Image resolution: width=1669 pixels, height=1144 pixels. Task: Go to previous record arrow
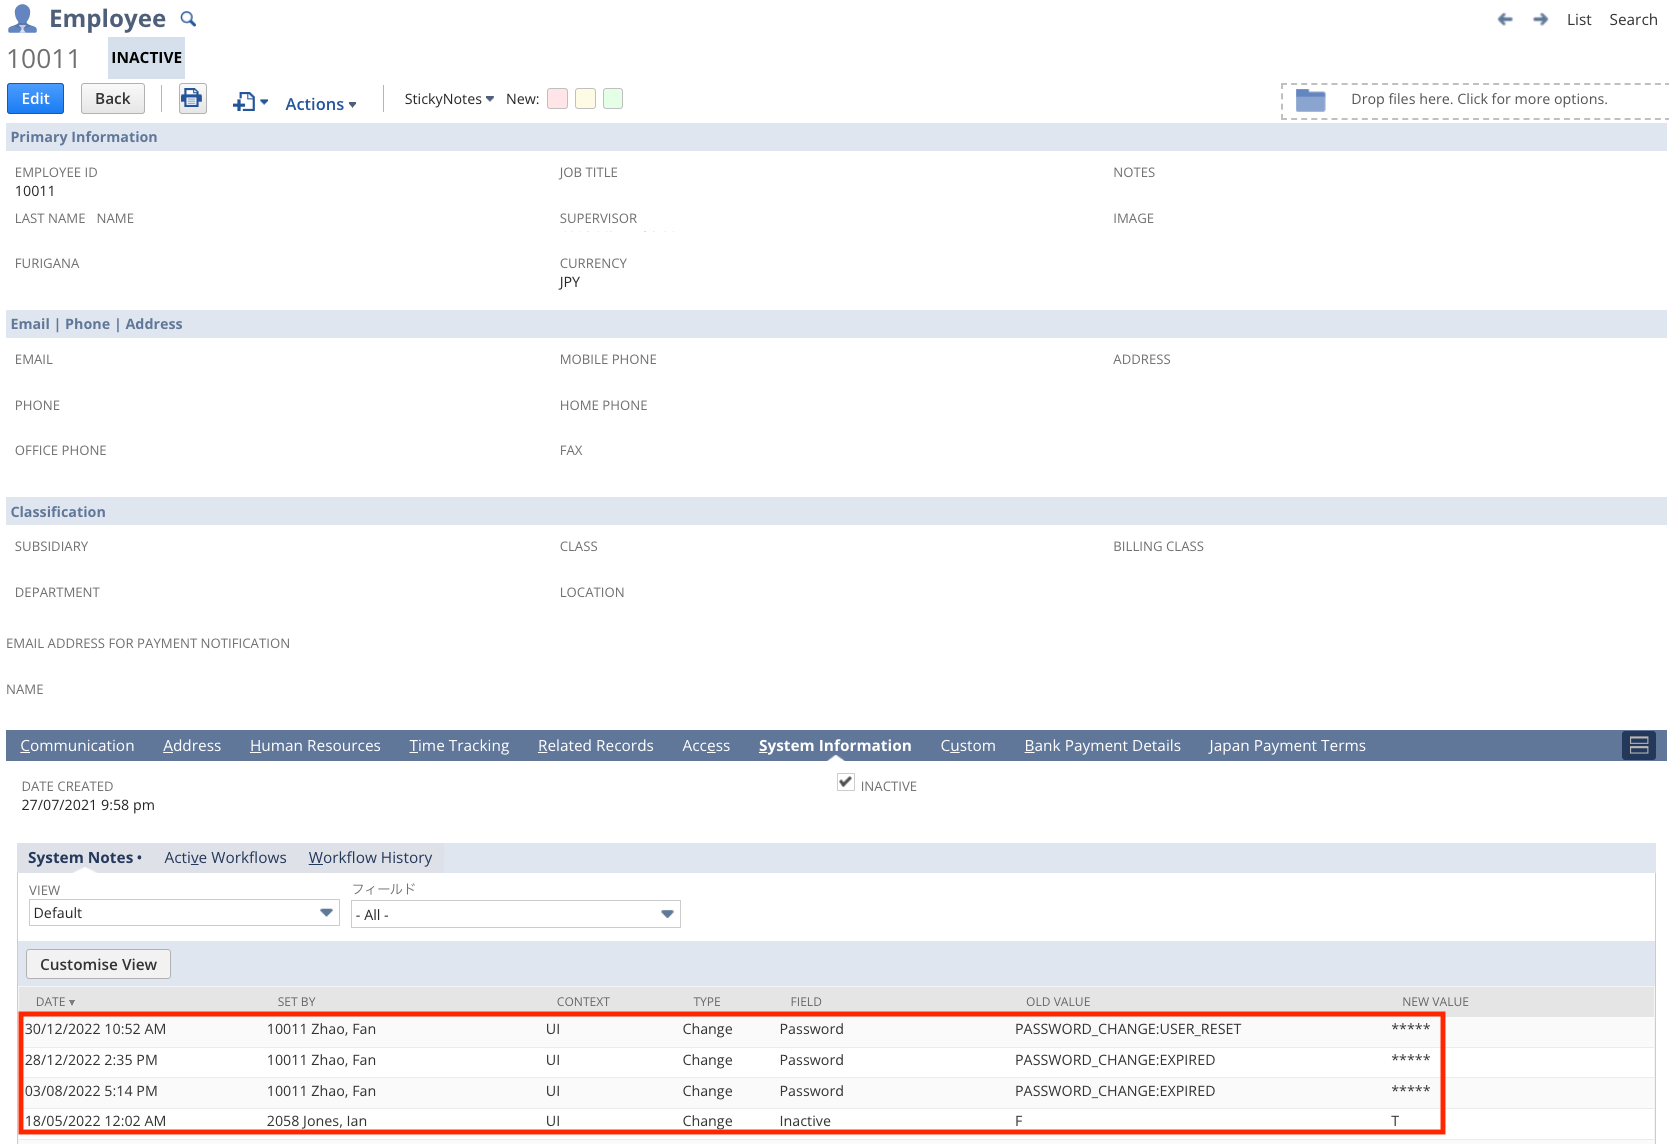pos(1505,19)
